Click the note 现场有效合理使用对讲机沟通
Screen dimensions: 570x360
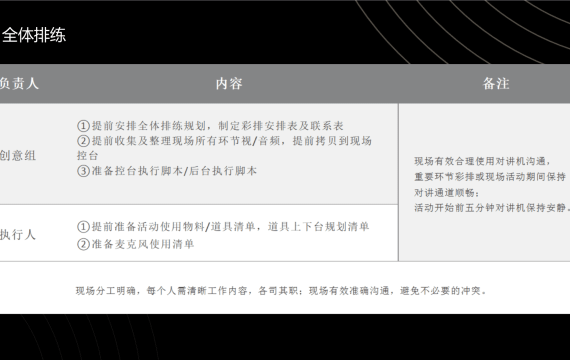click(x=482, y=161)
